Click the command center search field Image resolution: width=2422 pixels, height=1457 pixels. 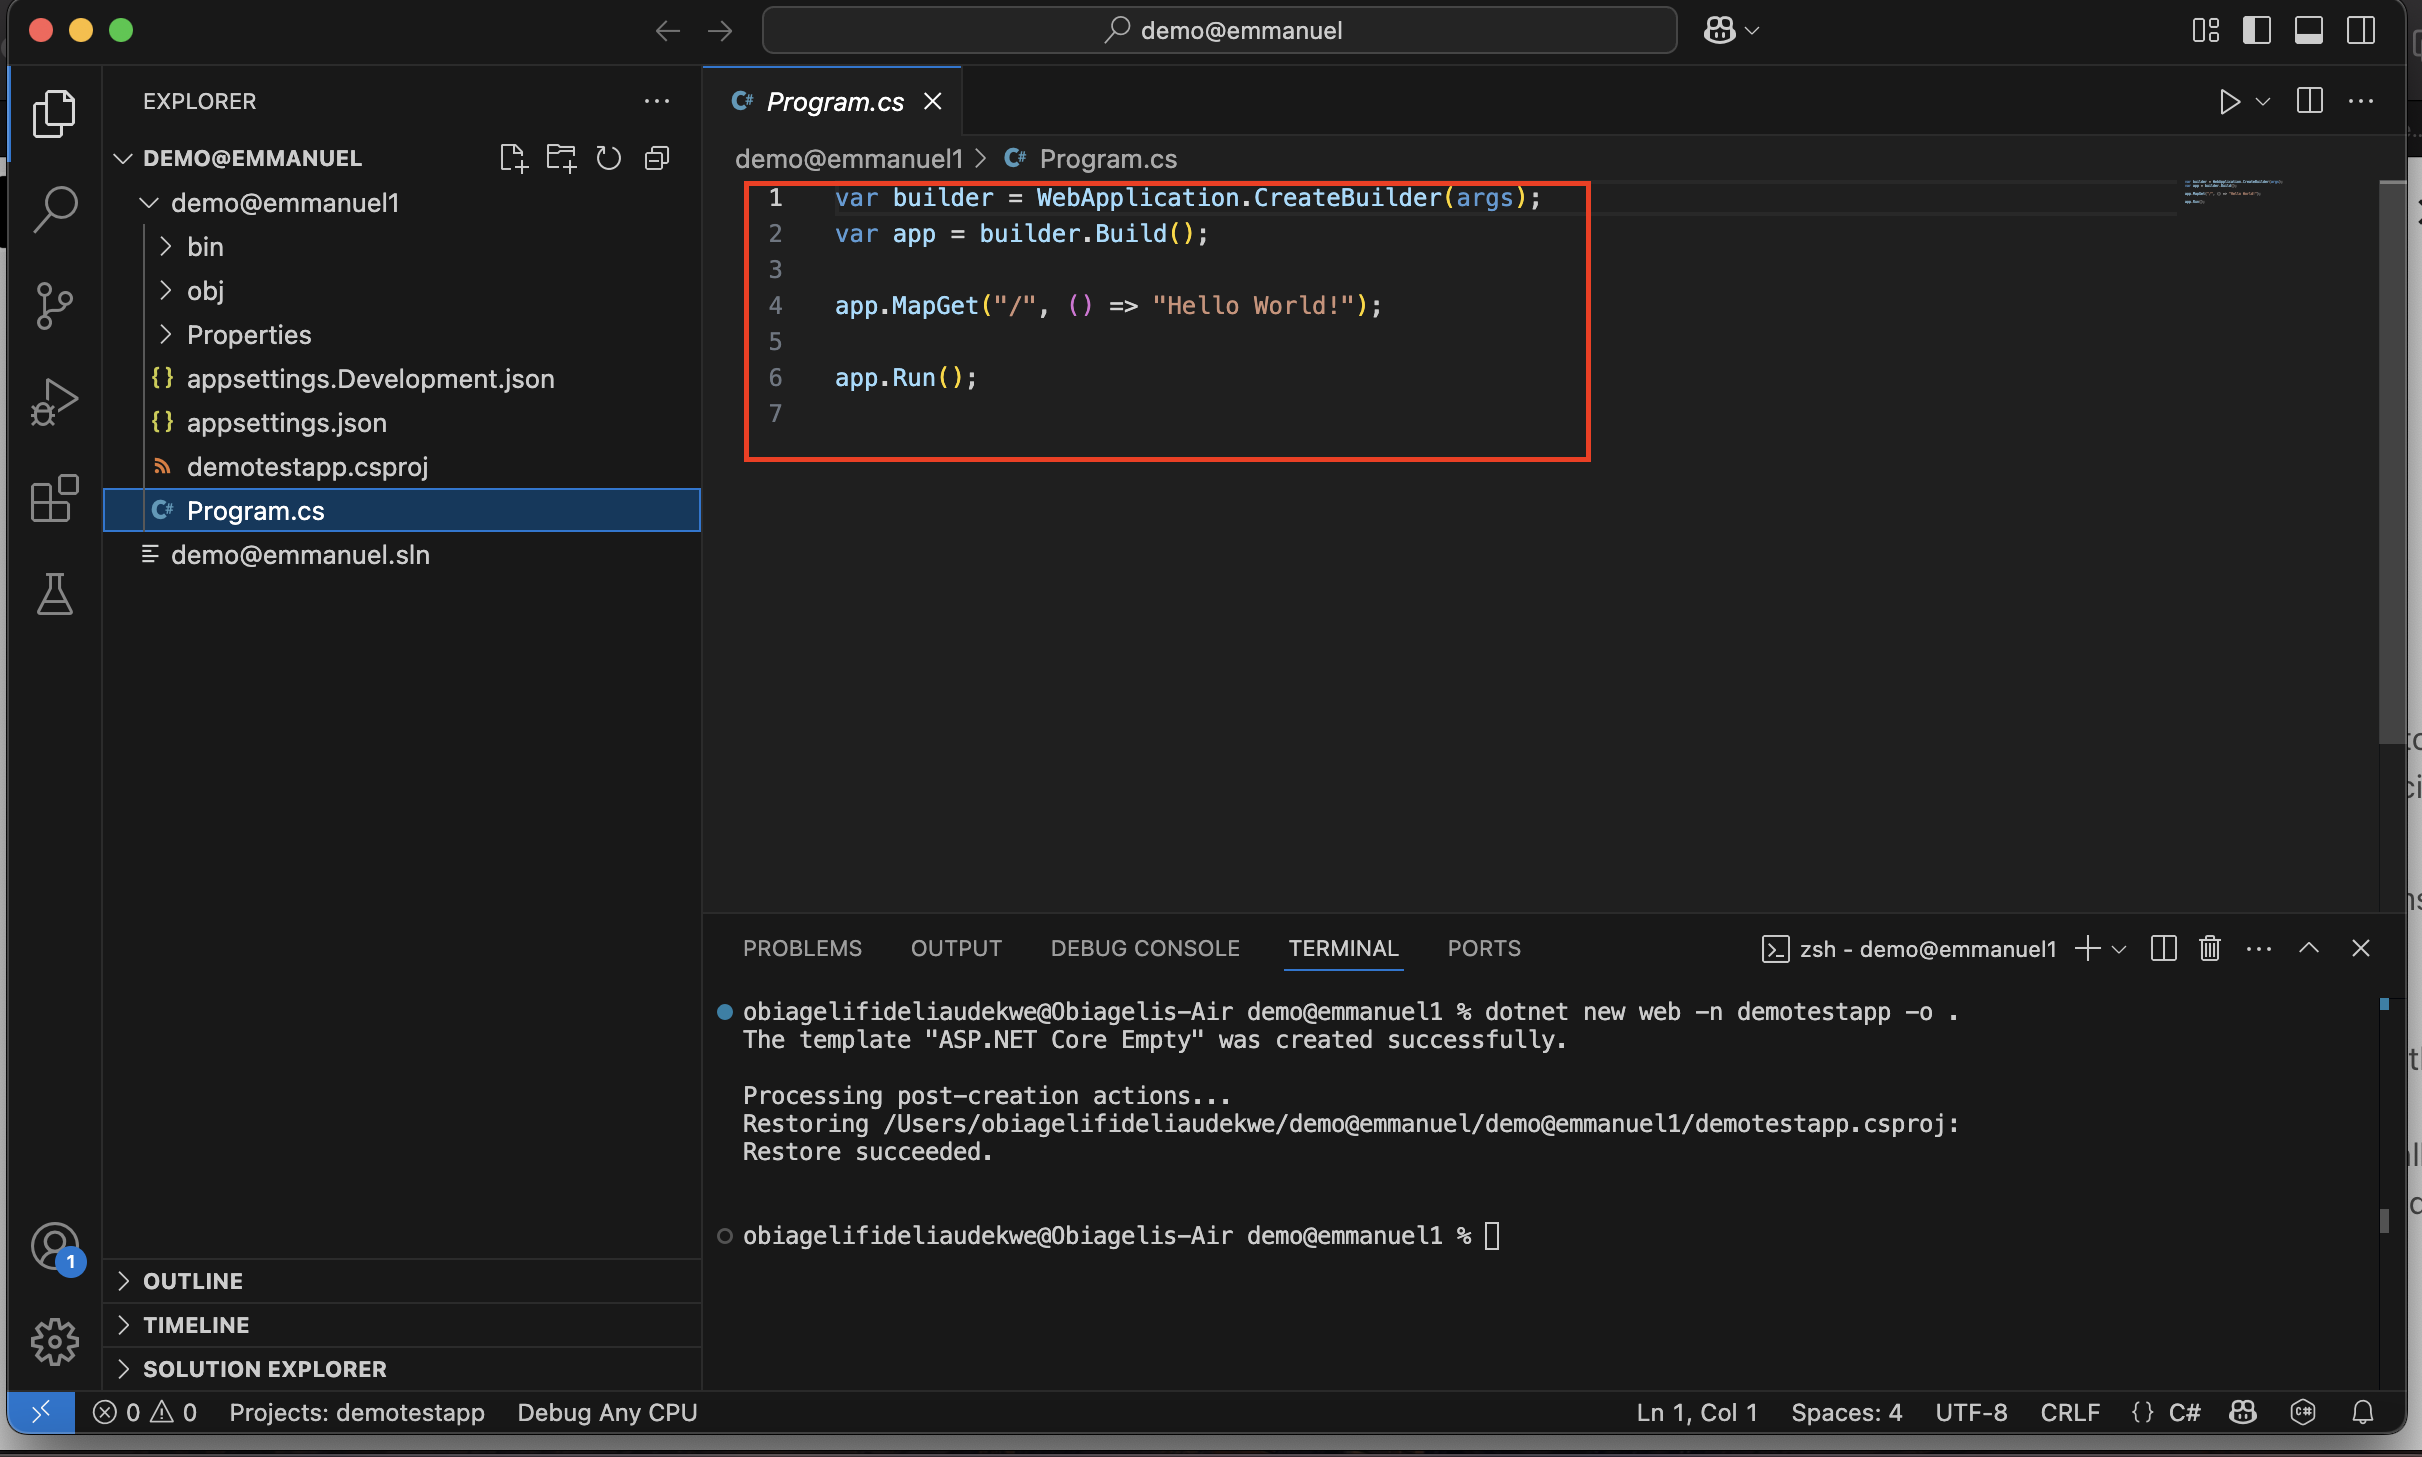coord(1219,31)
